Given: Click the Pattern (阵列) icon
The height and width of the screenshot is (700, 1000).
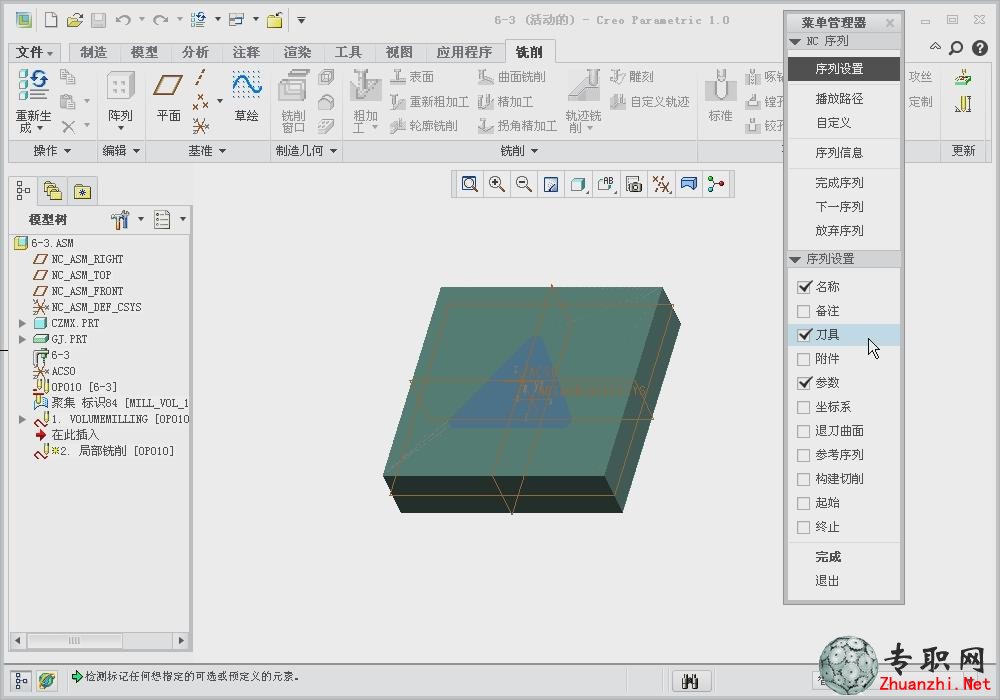Looking at the screenshot, I should (x=120, y=86).
